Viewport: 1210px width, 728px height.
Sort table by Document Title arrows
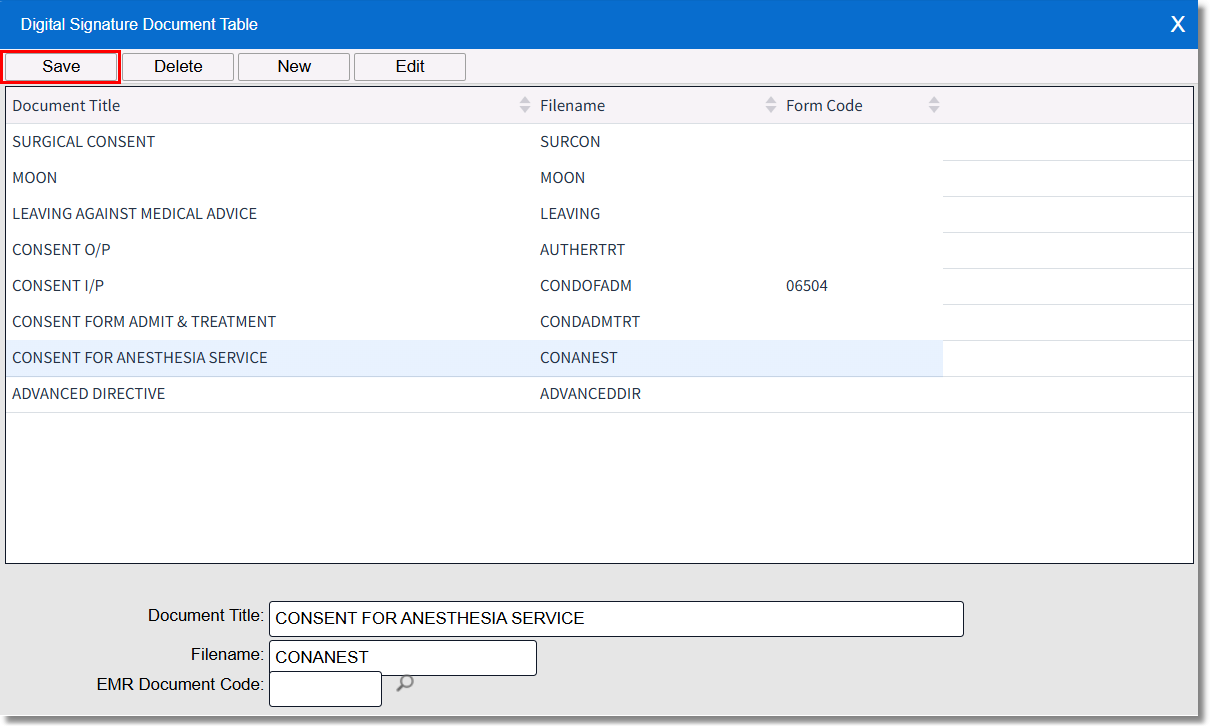click(525, 105)
